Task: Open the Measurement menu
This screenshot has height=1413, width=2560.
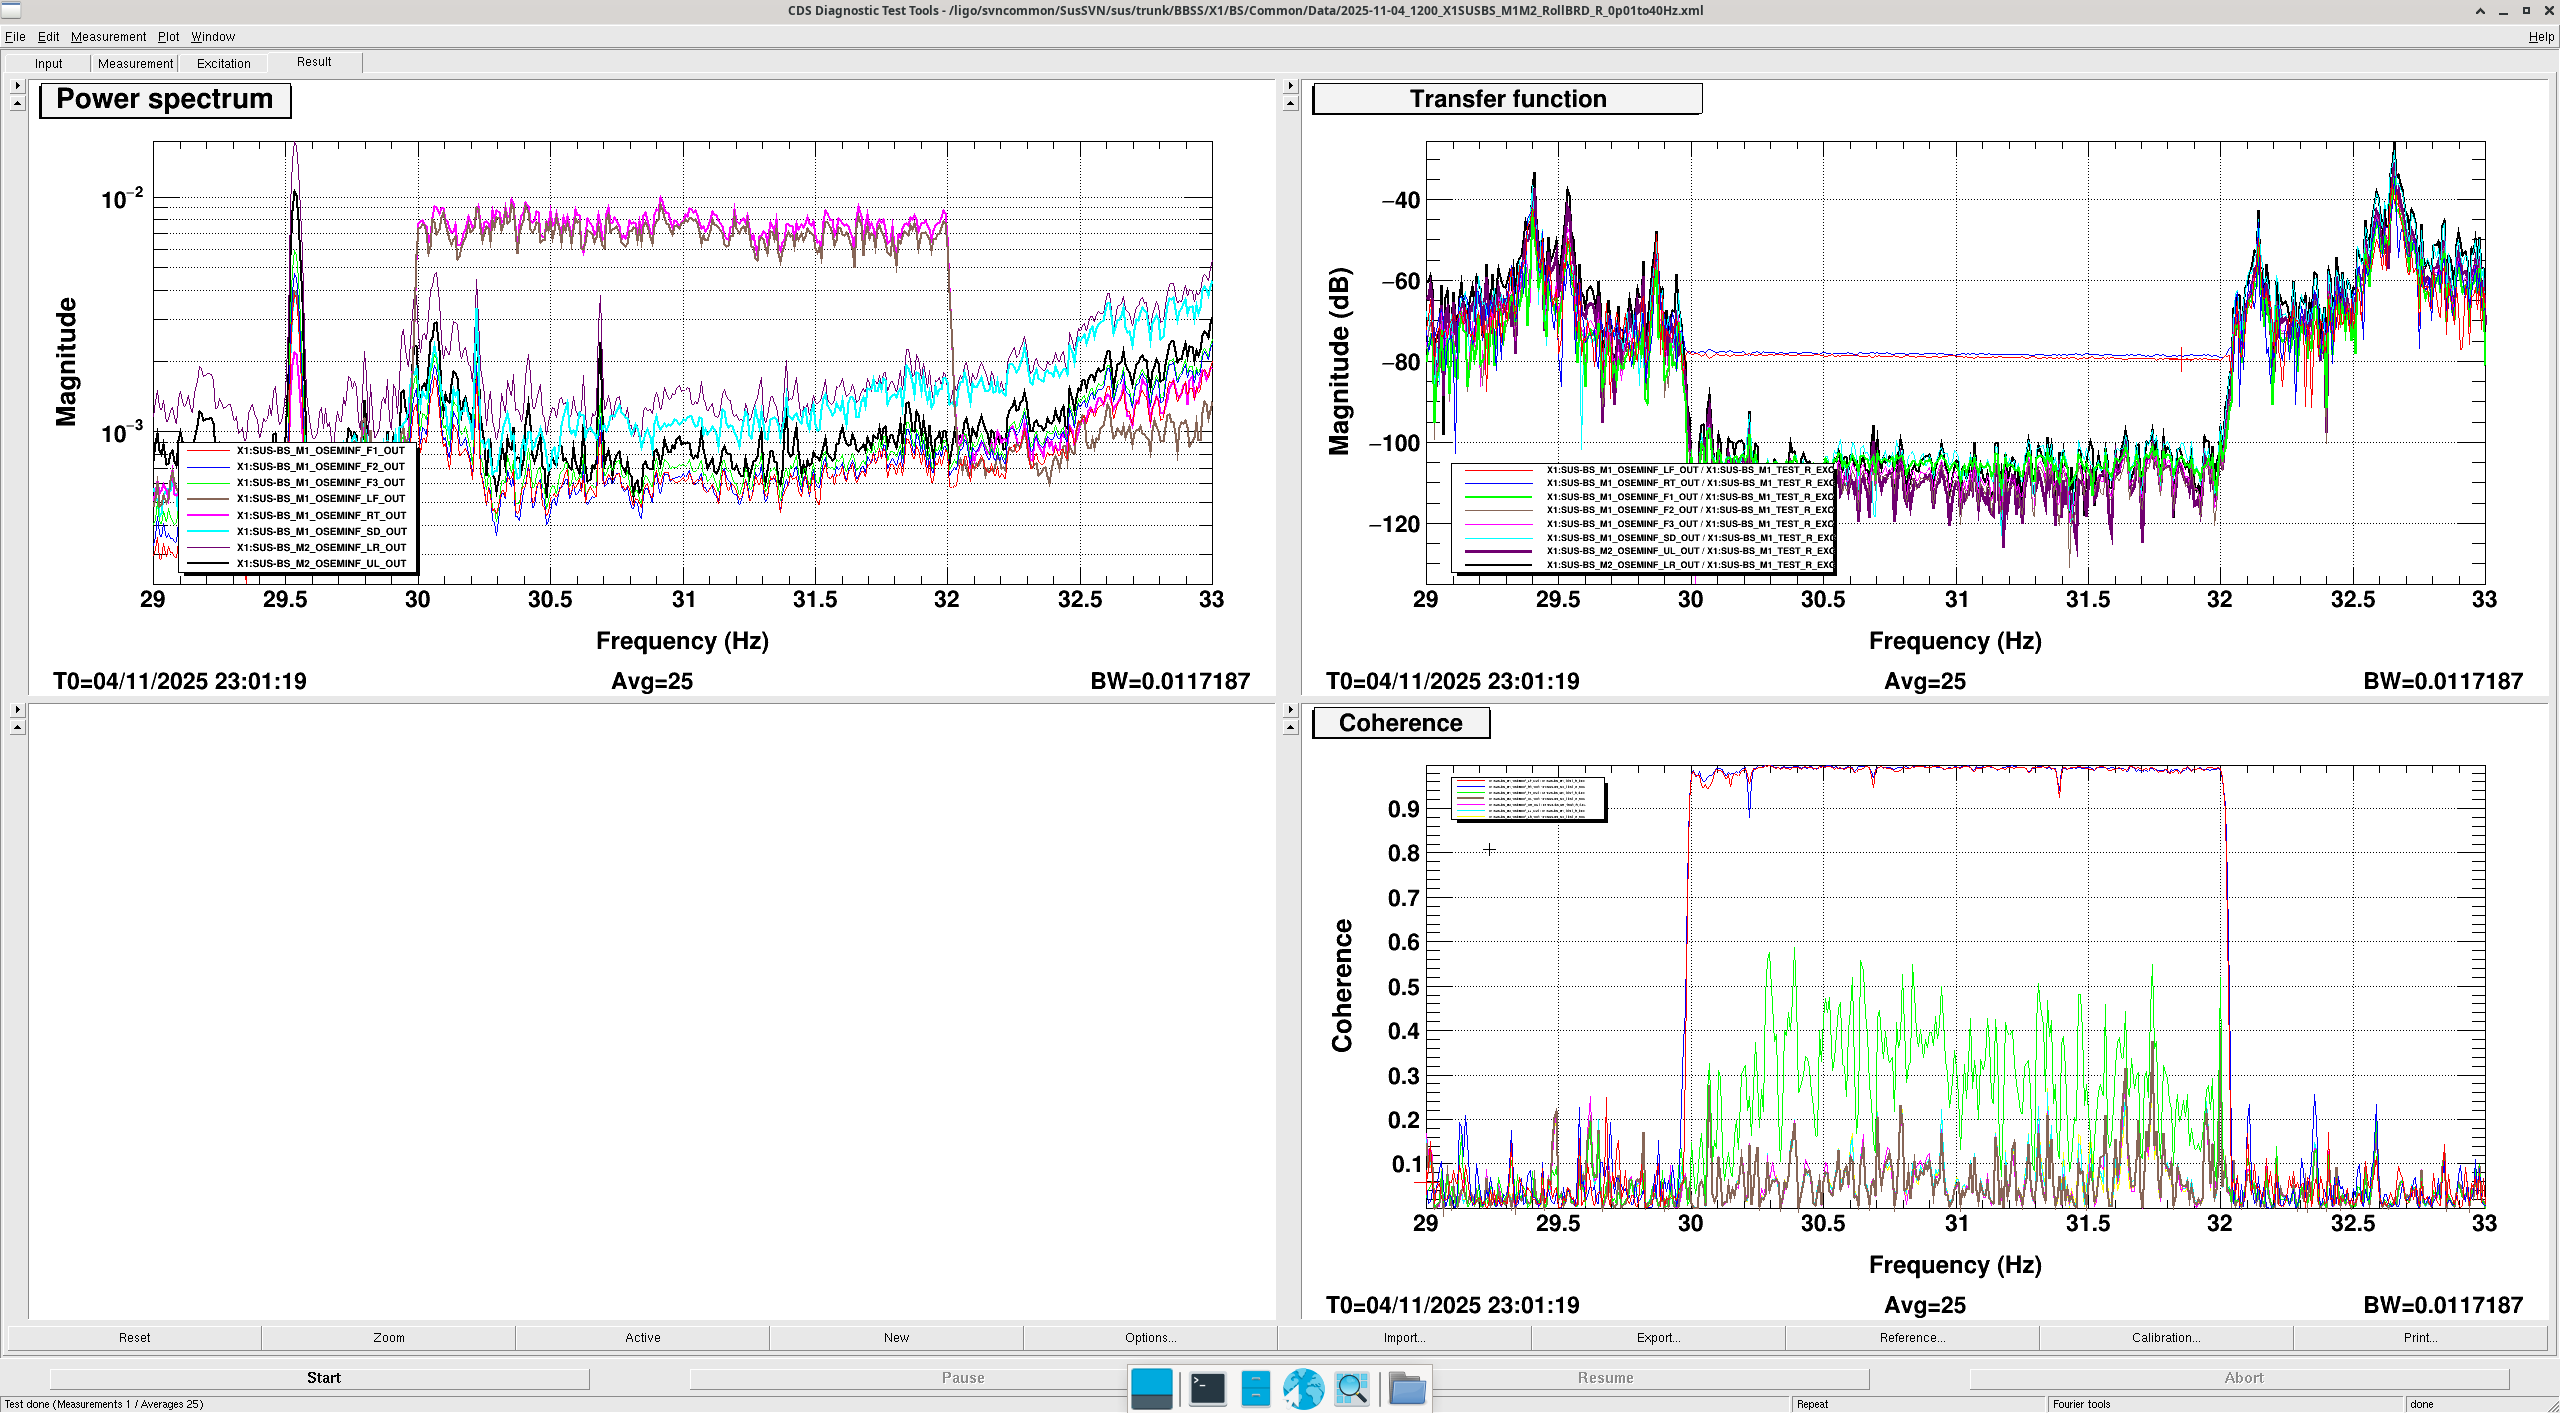Action: tap(108, 37)
